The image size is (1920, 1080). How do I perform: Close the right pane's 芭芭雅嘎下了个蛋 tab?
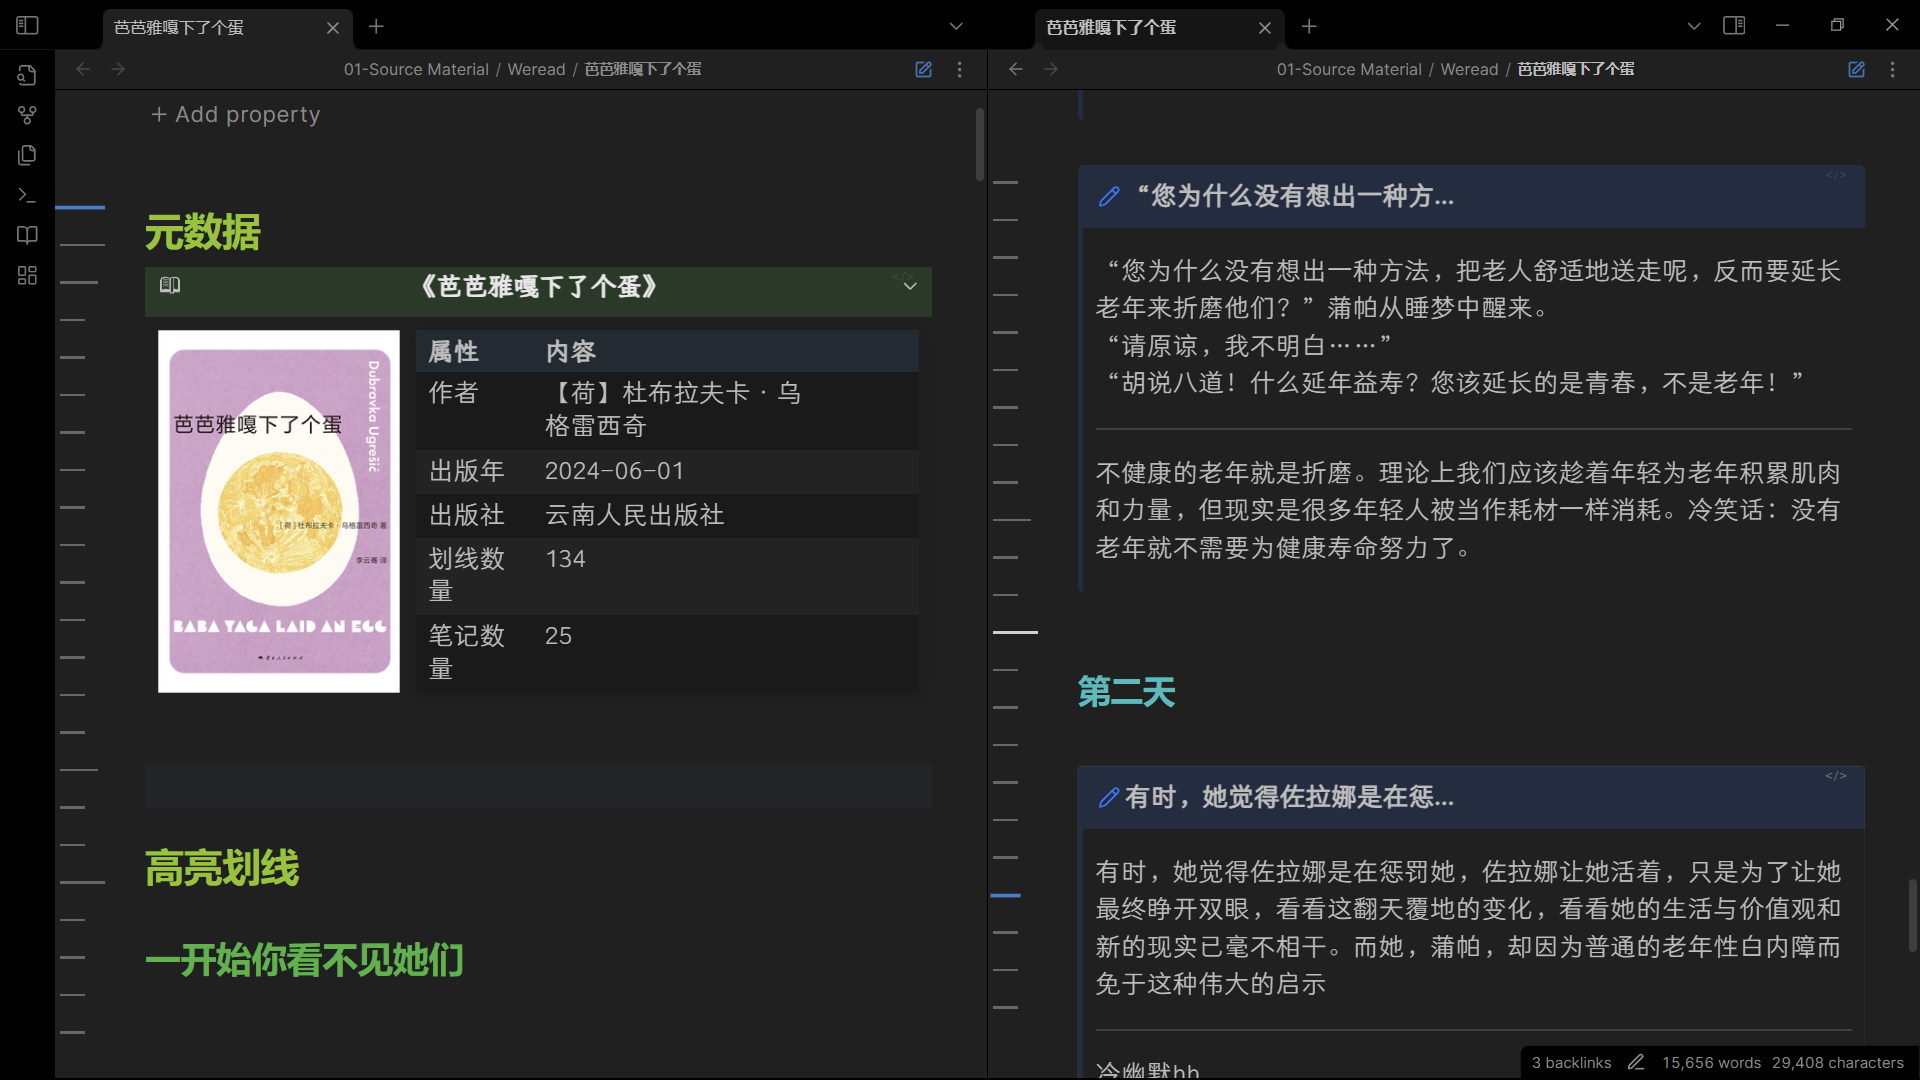[x=1265, y=28]
